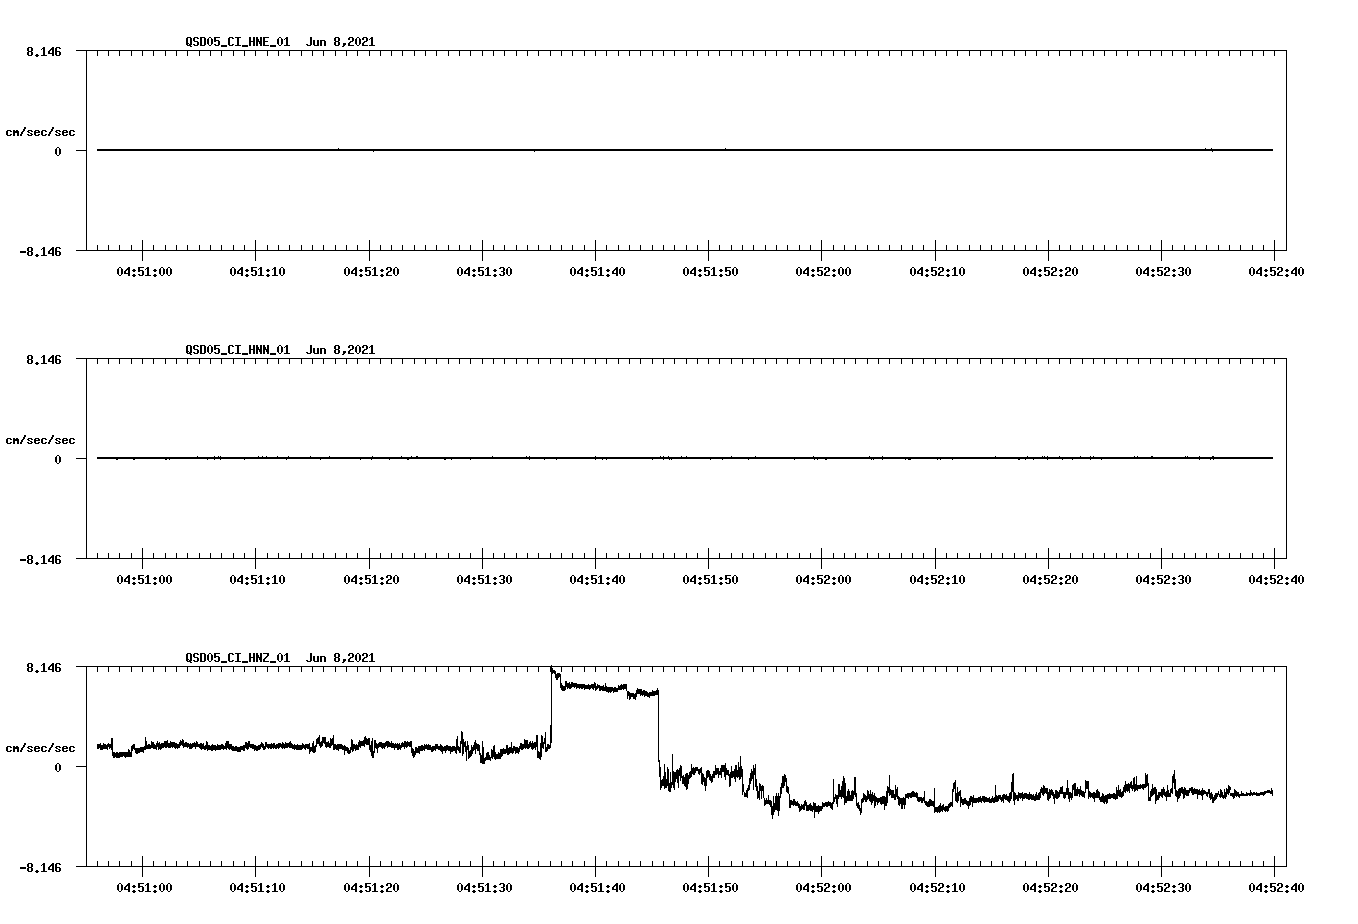Click the QSD05_CI_HNE_01 channel title
The image size is (1358, 924).
[238, 42]
